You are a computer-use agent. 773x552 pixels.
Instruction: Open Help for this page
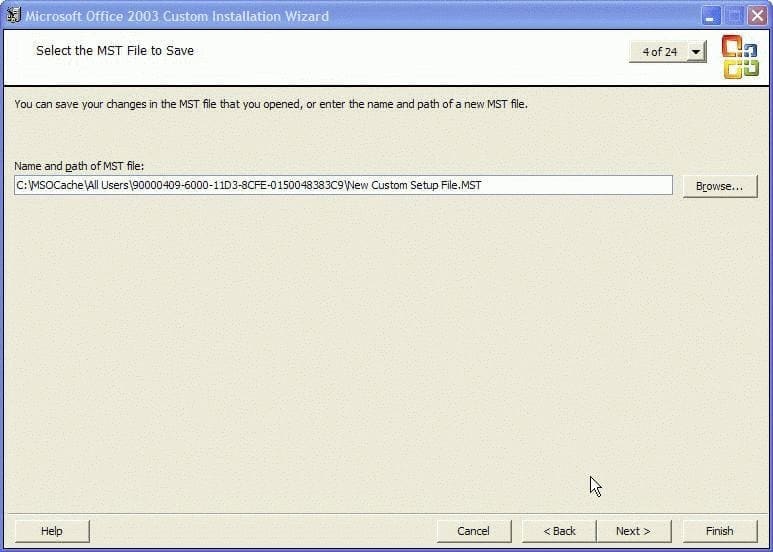(52, 531)
